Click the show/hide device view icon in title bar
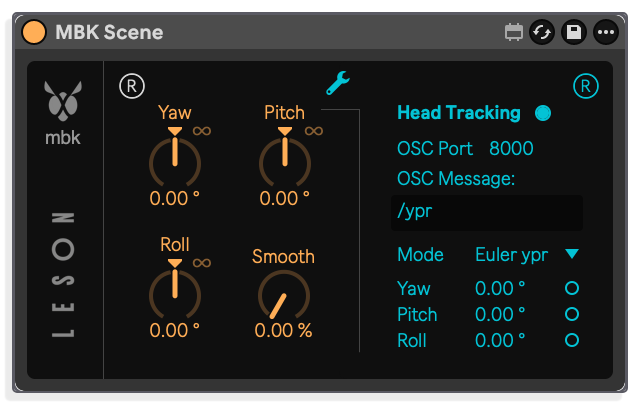Screen dimensions: 640x405 point(513,32)
